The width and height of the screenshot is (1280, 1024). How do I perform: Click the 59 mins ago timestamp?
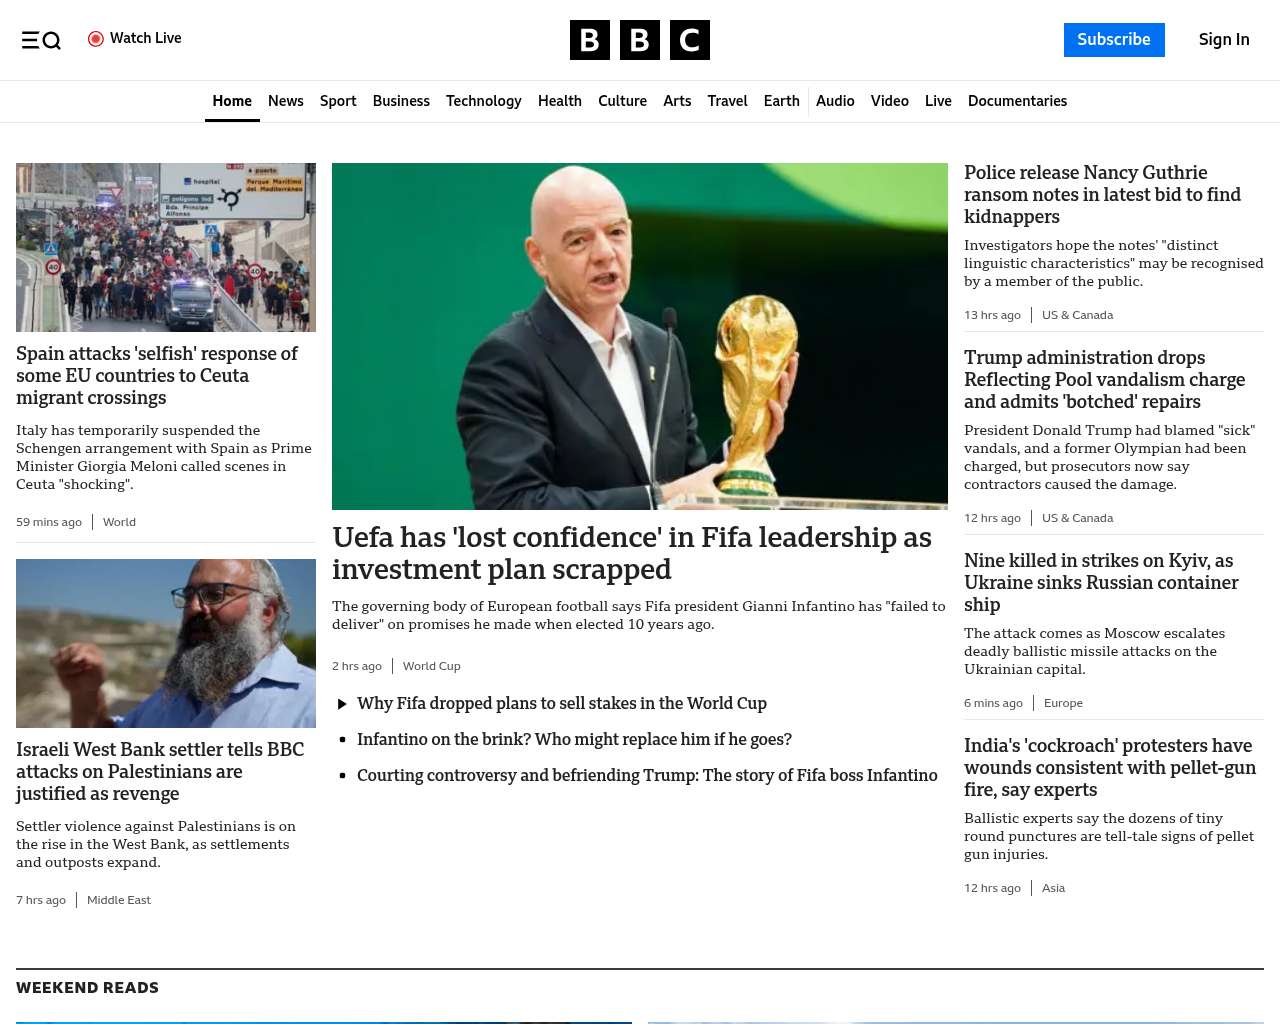coord(49,522)
